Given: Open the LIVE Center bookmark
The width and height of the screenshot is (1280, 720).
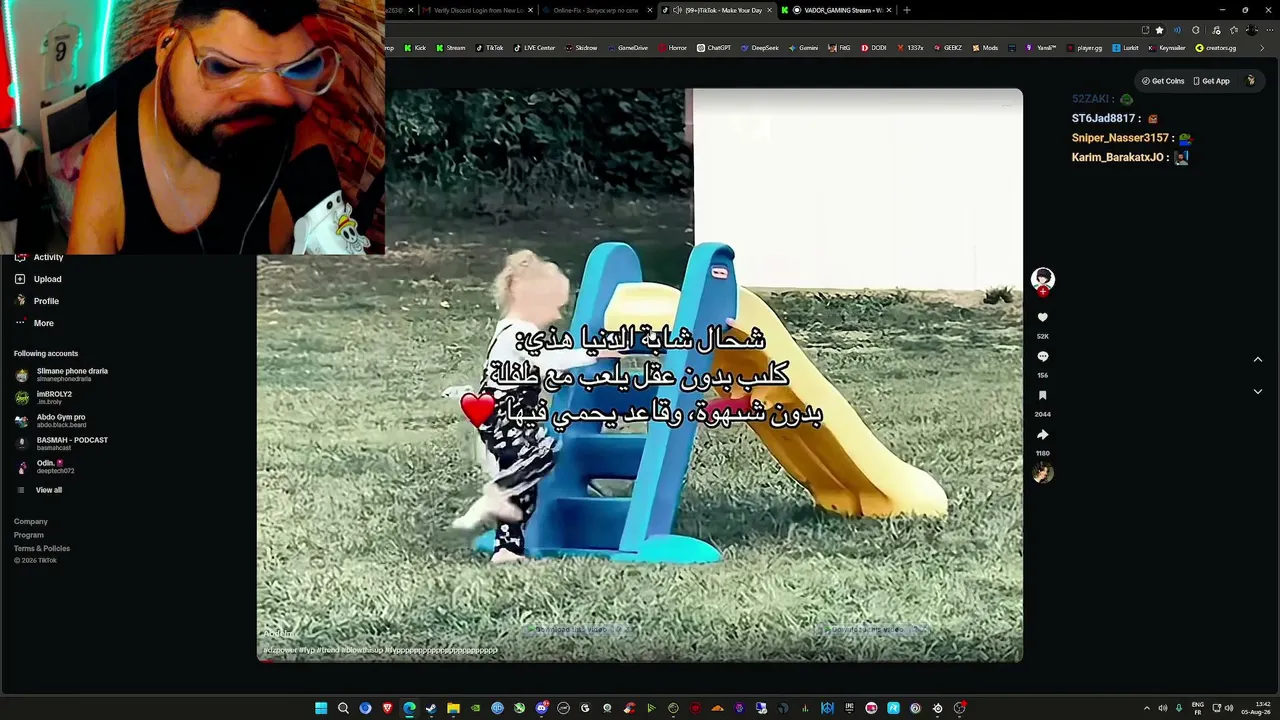Looking at the screenshot, I should coord(534,48).
